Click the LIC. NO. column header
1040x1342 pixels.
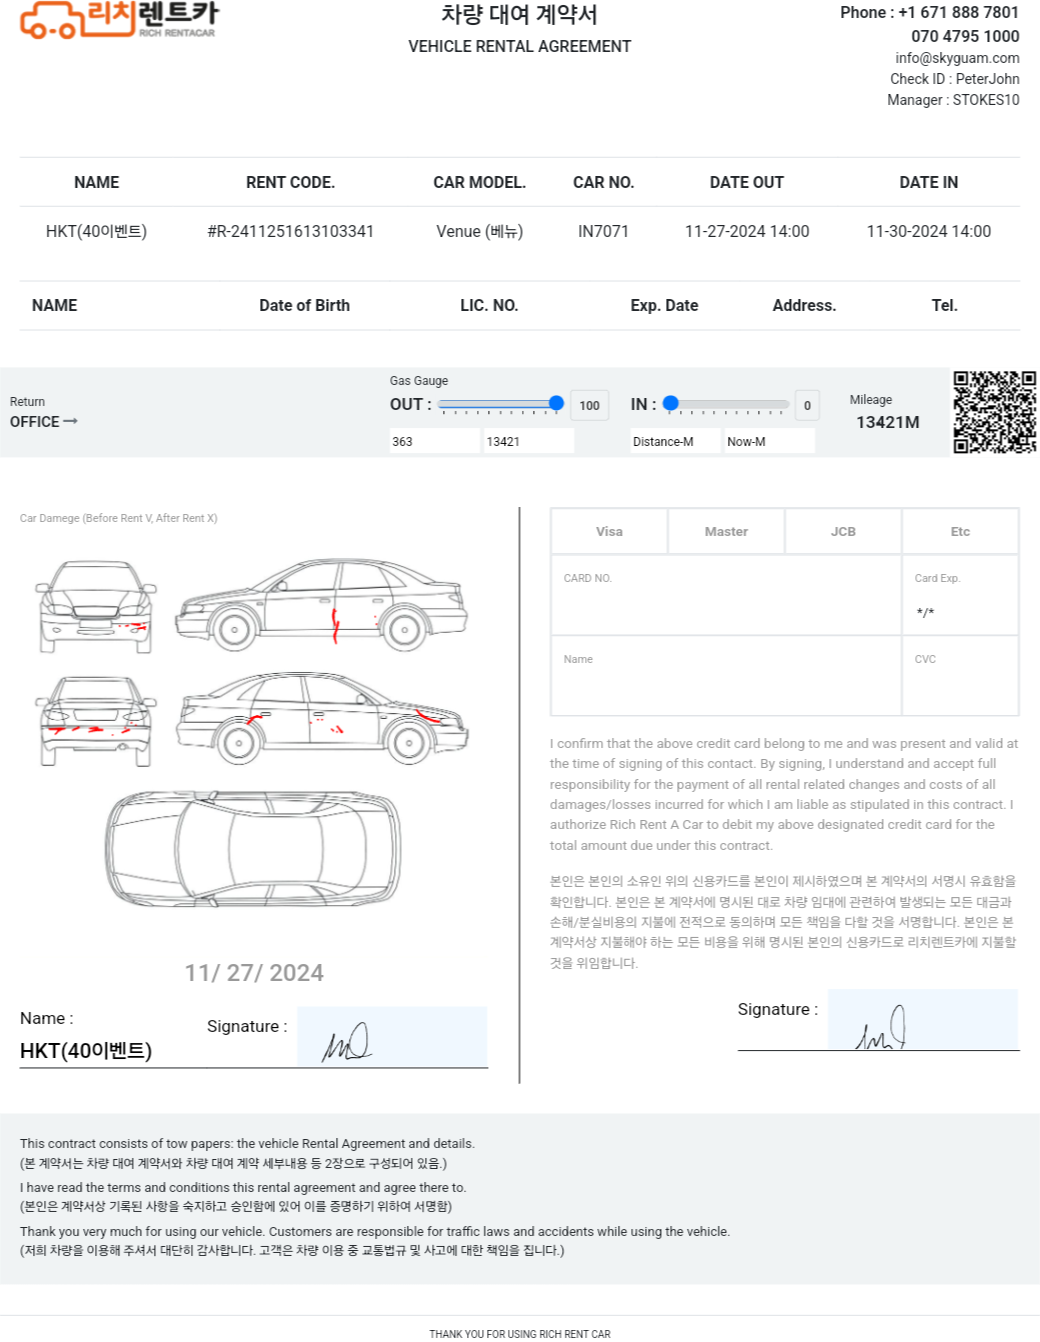(489, 305)
